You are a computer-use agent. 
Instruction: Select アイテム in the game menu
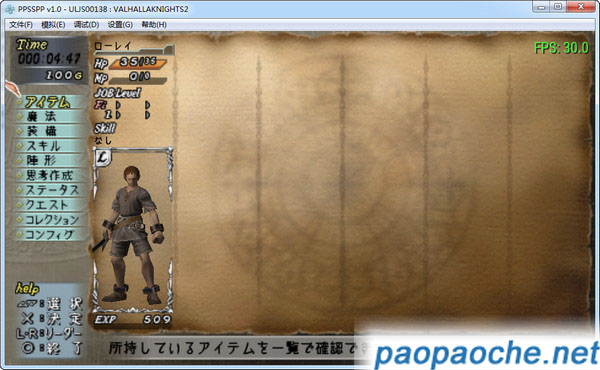click(51, 102)
